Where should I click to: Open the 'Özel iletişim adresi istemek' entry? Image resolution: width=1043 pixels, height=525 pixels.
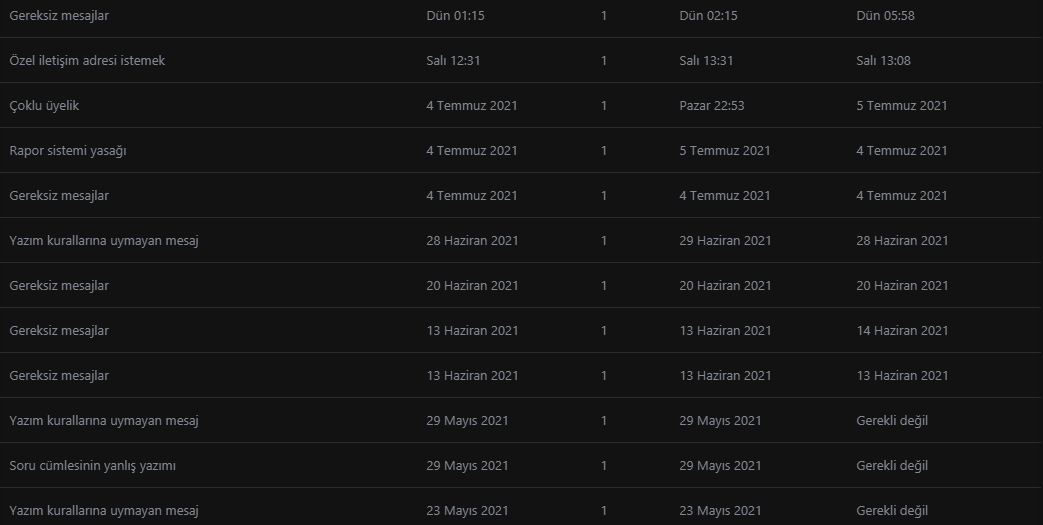tap(87, 61)
